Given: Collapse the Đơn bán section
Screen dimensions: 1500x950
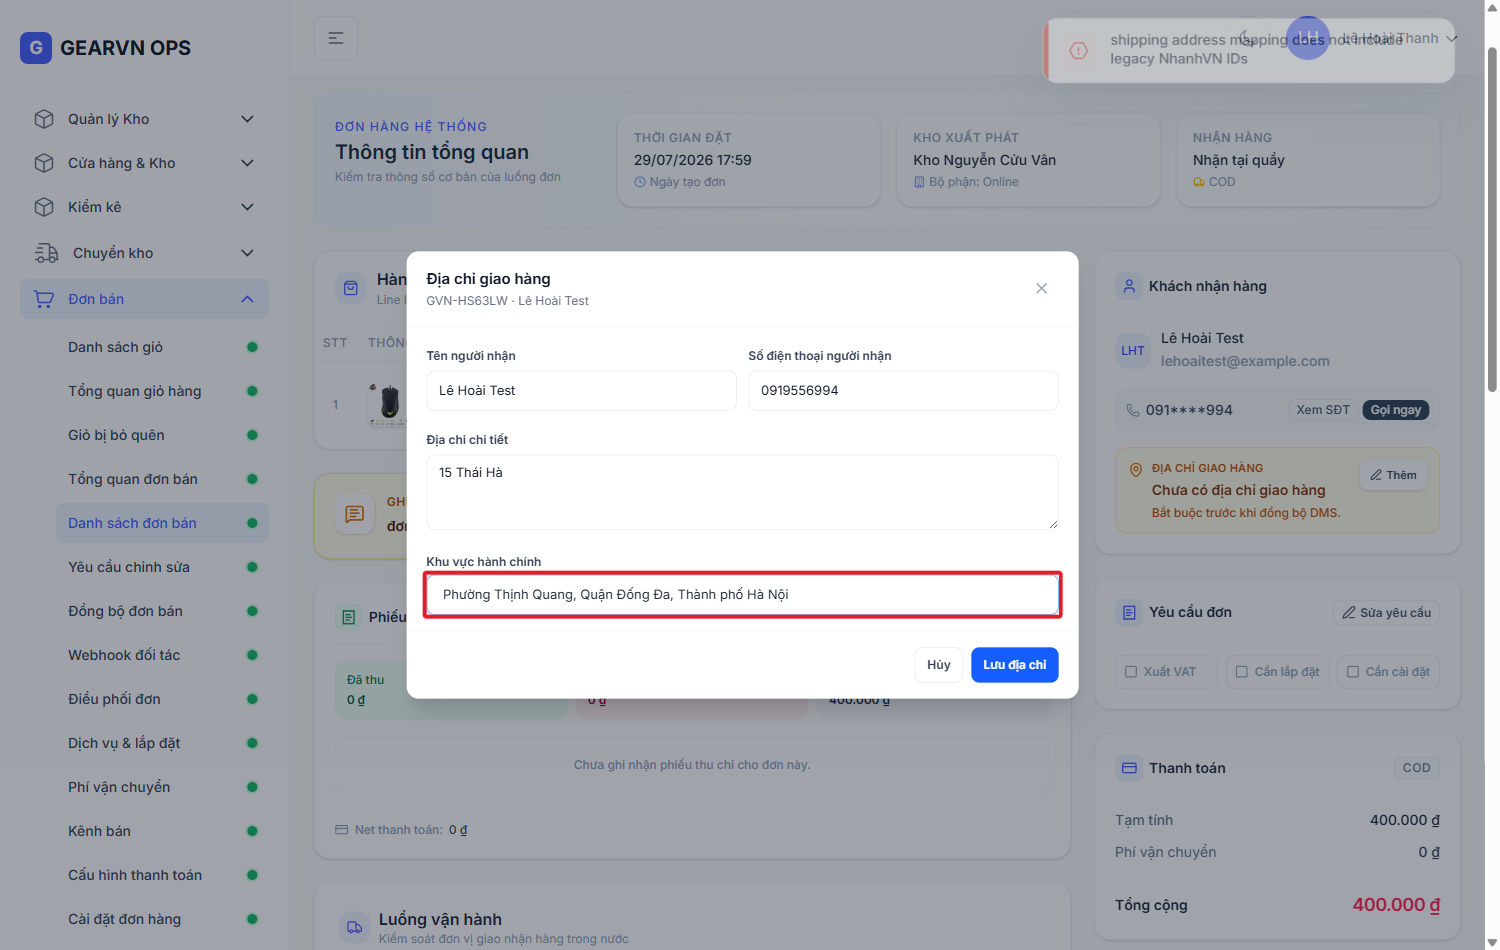Looking at the screenshot, I should [x=247, y=299].
